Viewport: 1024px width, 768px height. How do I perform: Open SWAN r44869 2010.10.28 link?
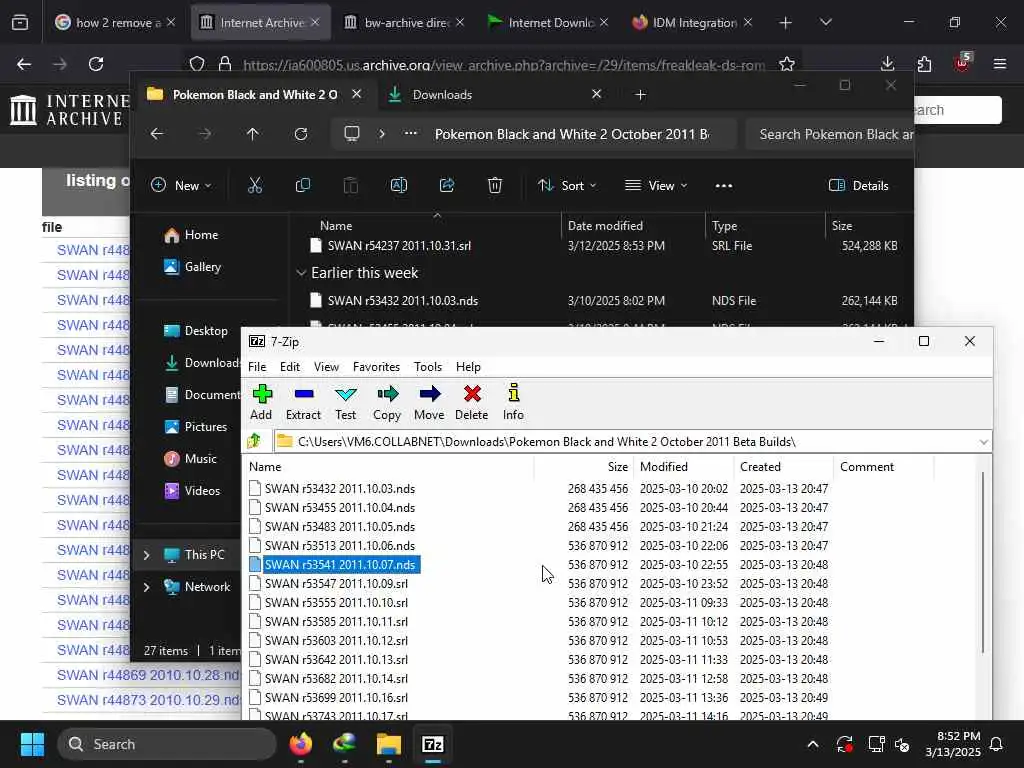tap(149, 675)
